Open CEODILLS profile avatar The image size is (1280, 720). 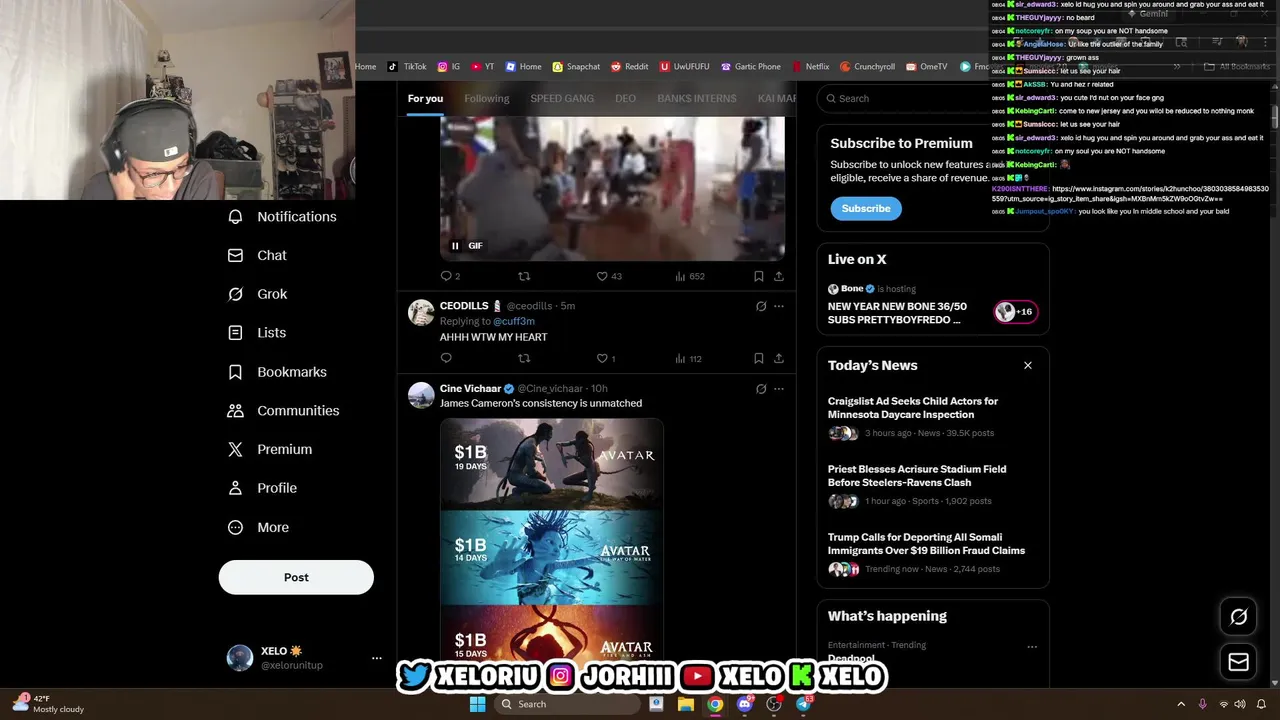(421, 312)
